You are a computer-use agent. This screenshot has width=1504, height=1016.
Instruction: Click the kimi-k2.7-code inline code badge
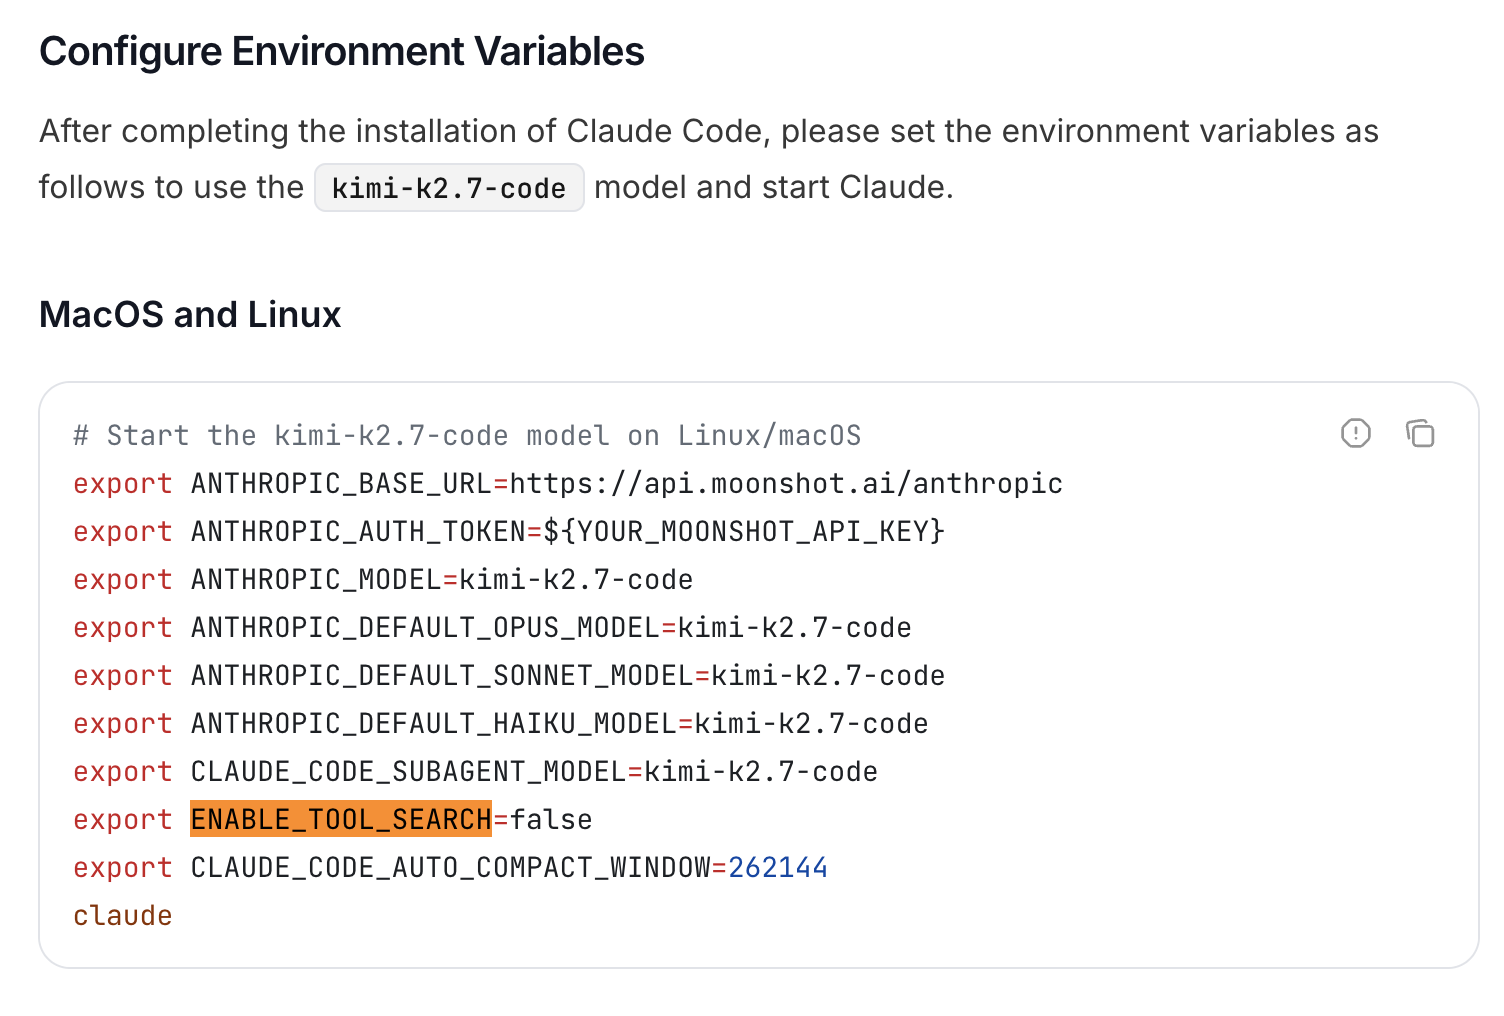point(449,188)
